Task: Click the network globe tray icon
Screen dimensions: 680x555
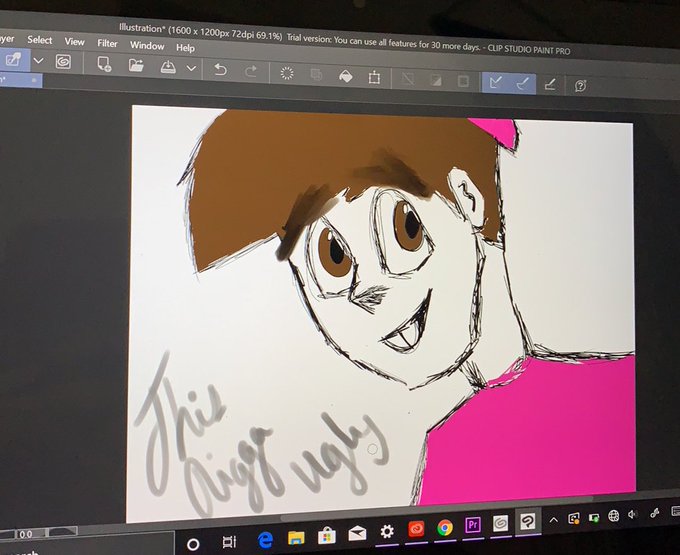Action: point(613,516)
